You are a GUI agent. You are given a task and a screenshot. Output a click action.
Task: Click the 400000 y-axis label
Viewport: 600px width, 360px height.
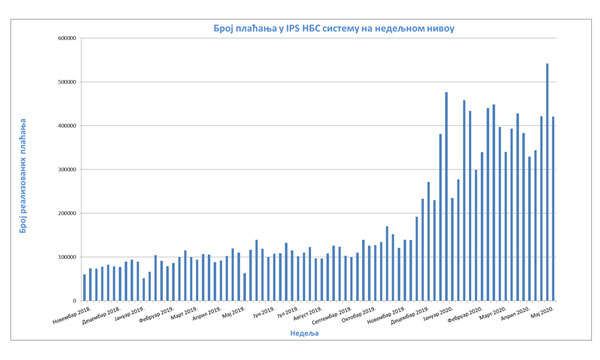67,125
